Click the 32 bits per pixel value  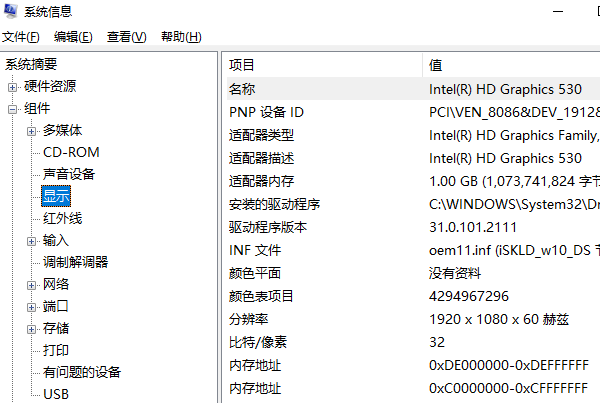click(x=437, y=342)
